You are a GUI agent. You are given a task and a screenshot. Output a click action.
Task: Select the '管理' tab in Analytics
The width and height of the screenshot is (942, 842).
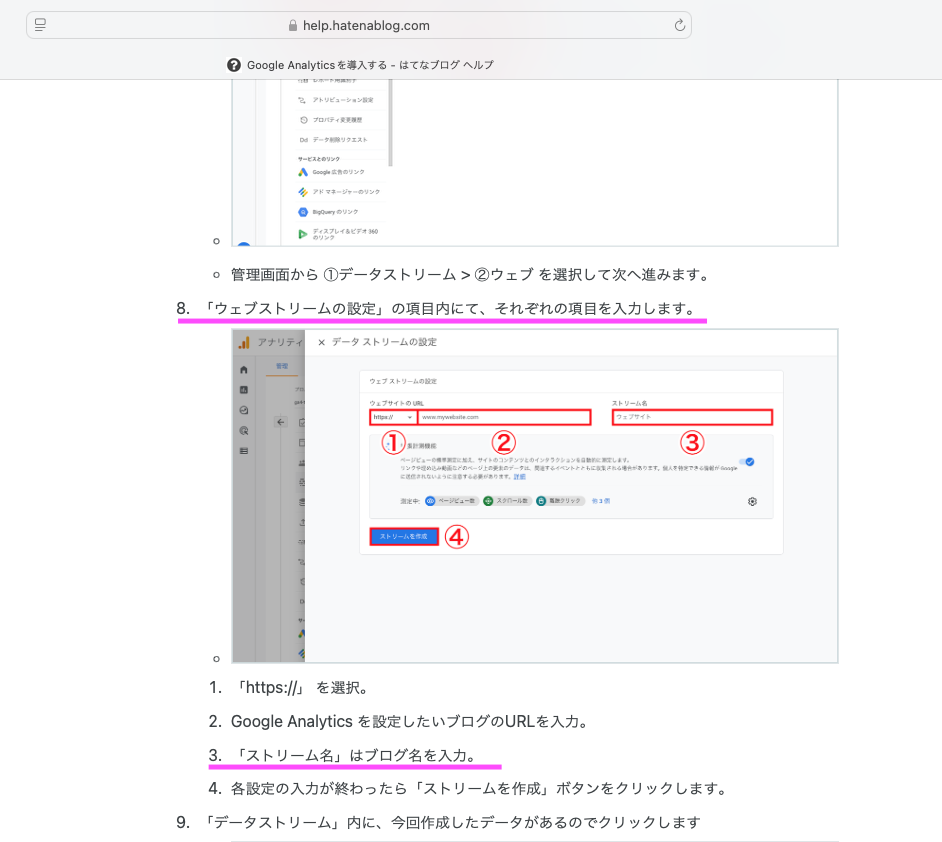click(282, 366)
